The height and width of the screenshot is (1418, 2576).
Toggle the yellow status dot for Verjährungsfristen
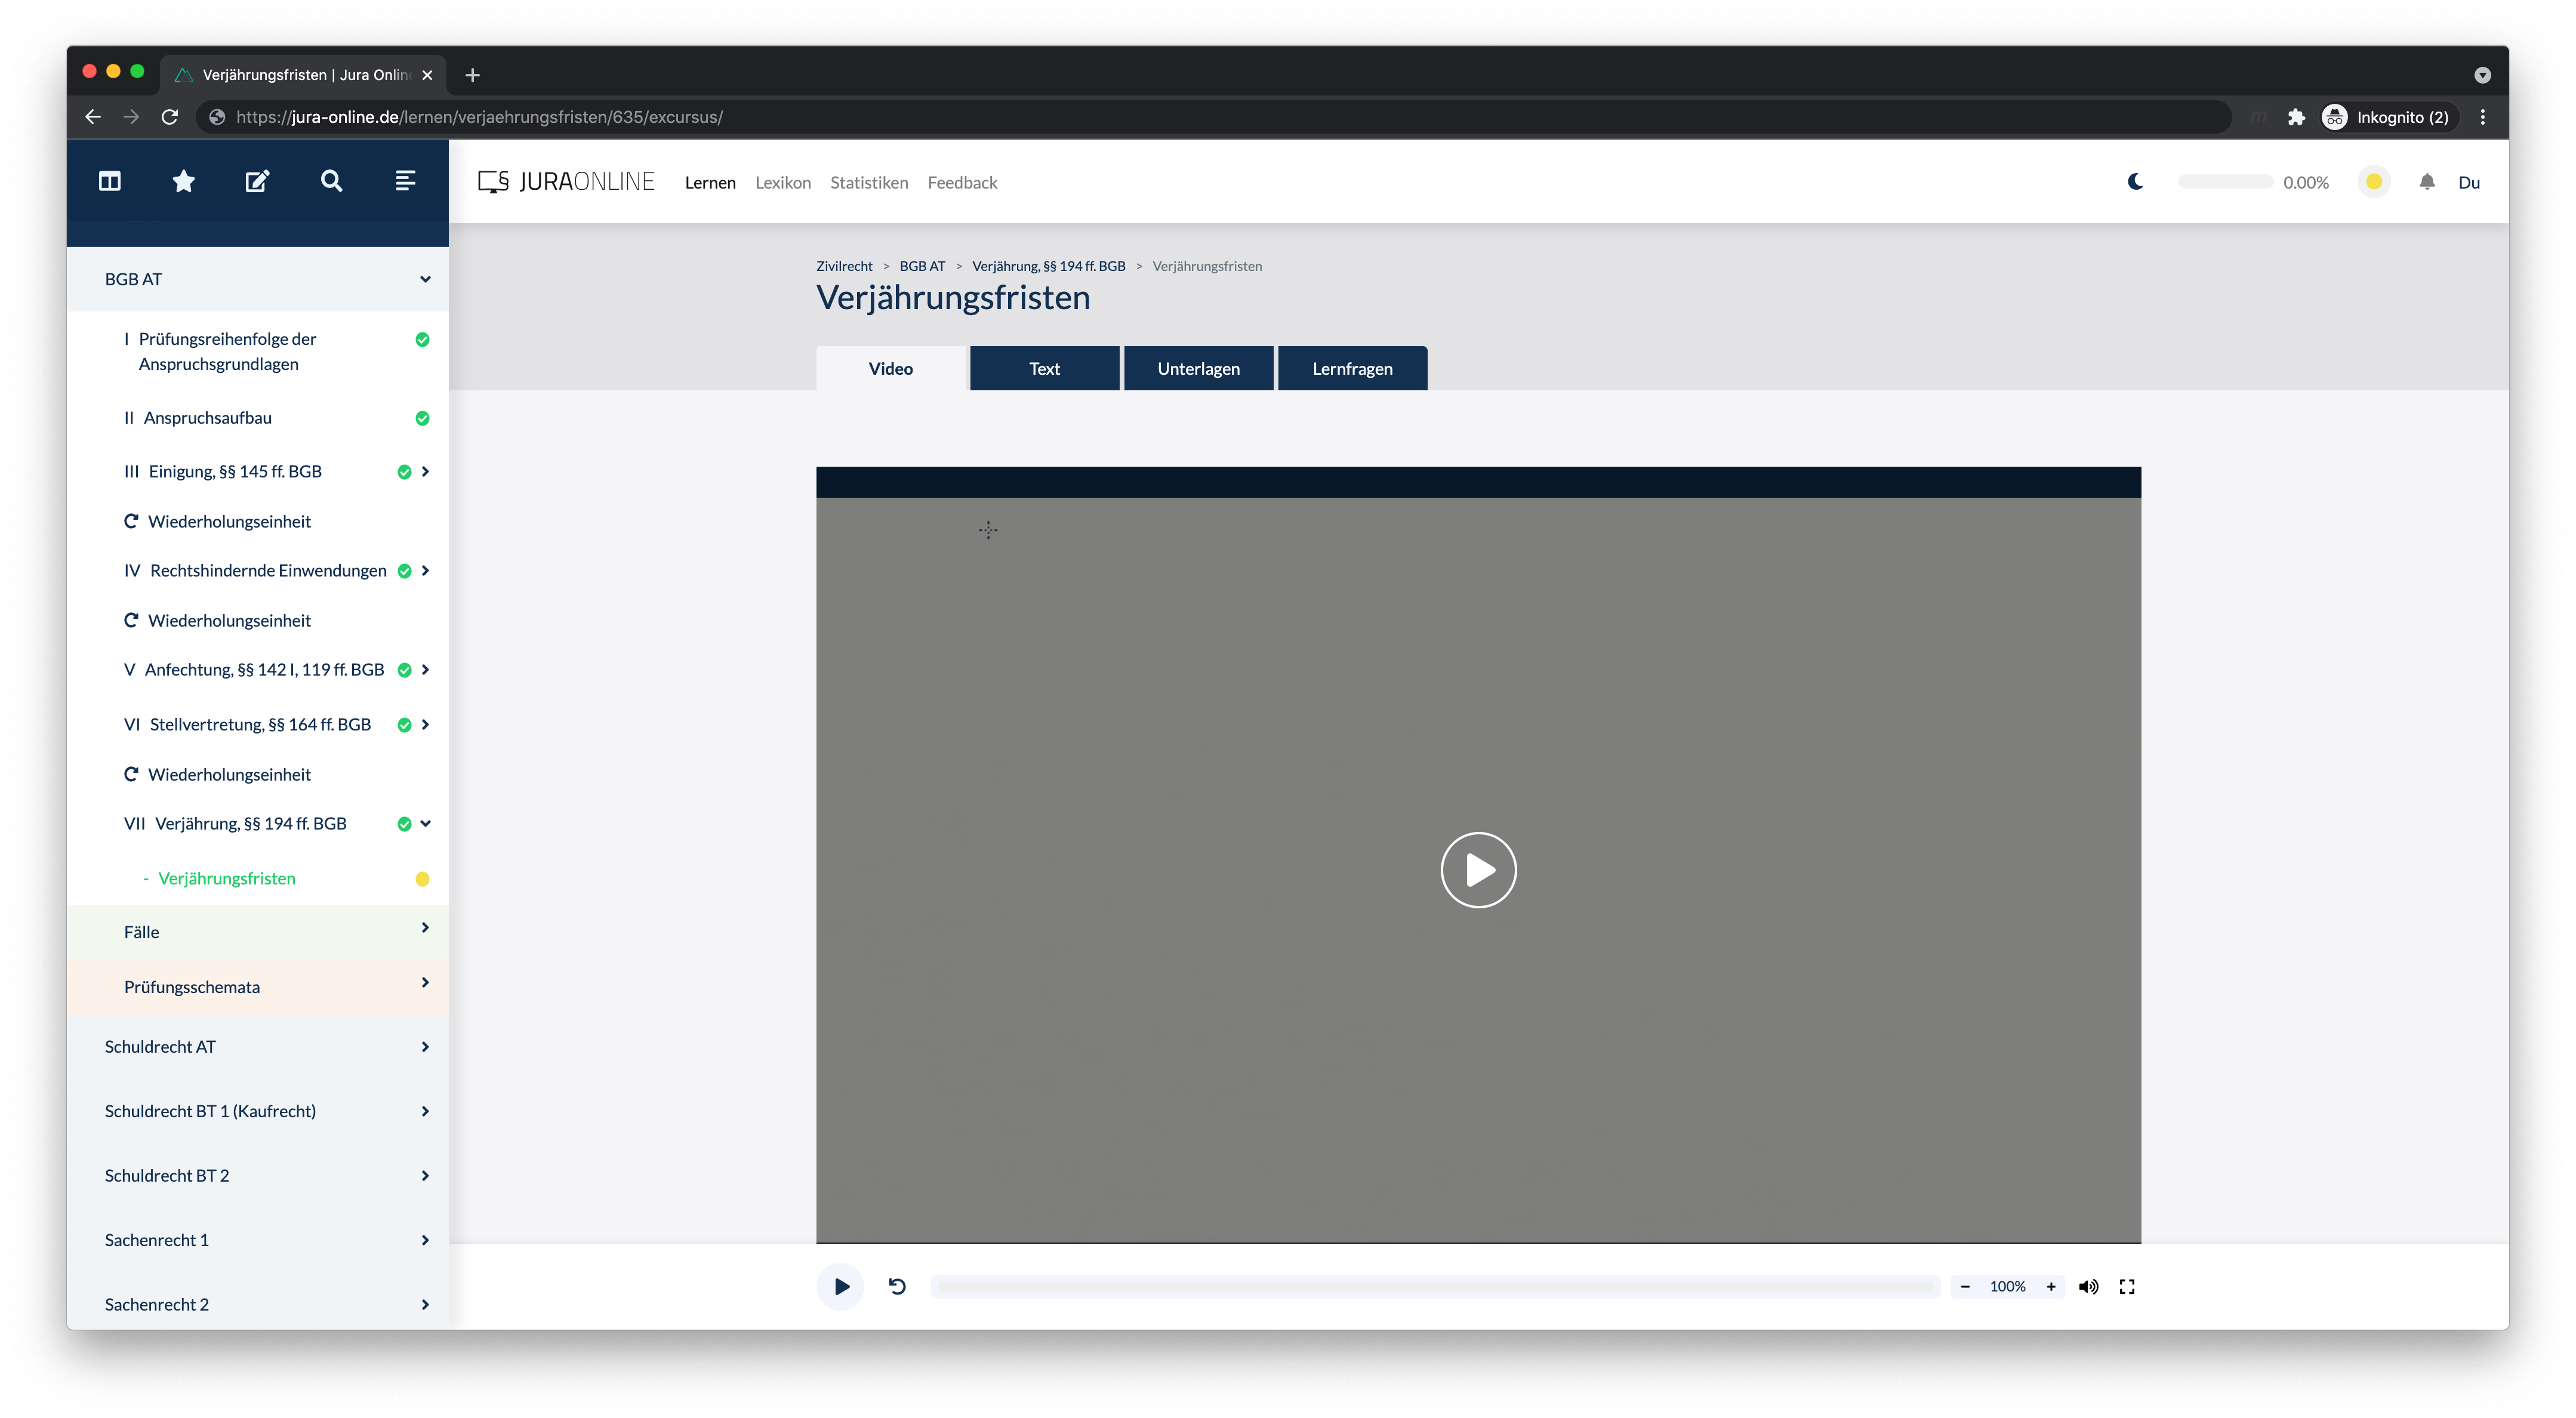[422, 879]
